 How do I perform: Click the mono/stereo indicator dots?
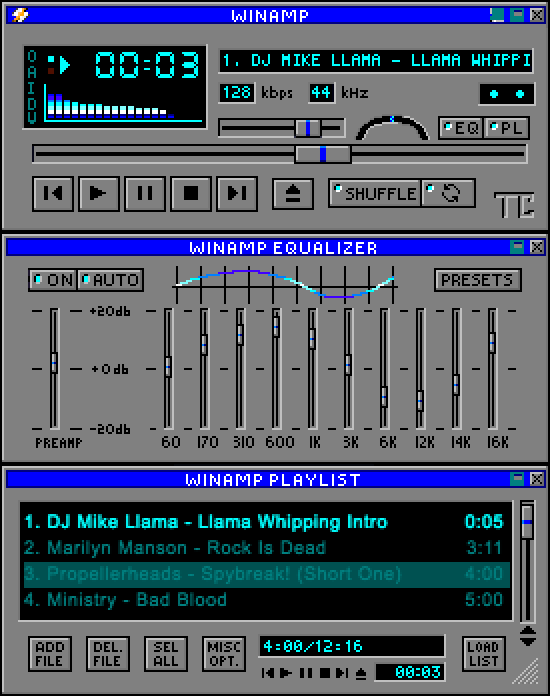point(506,94)
